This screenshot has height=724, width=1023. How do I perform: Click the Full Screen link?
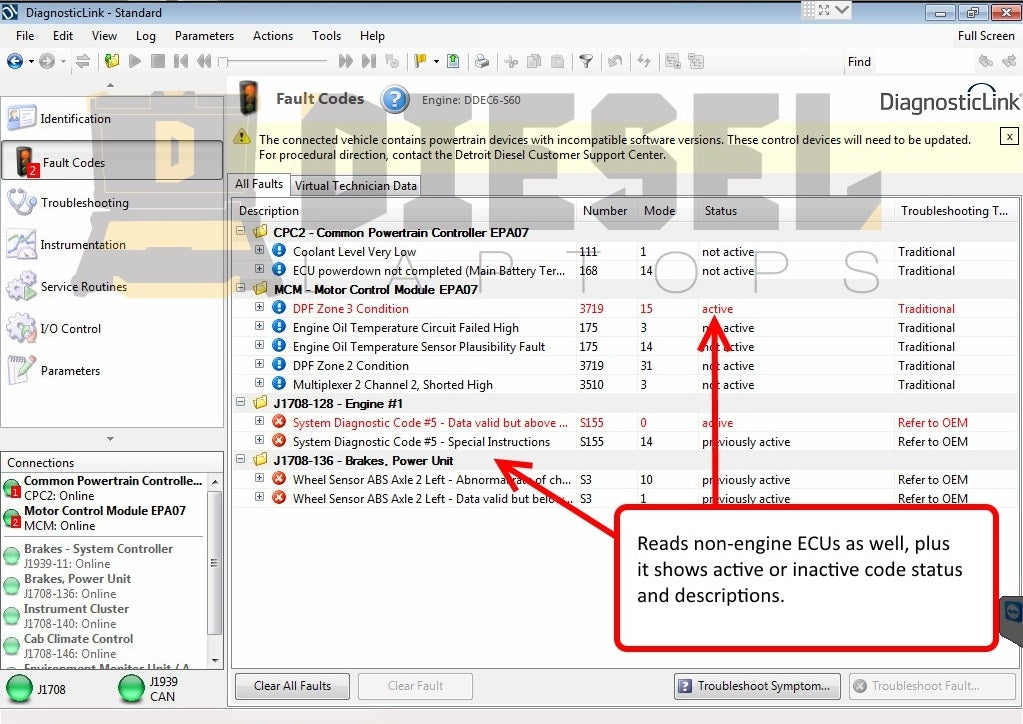point(986,36)
